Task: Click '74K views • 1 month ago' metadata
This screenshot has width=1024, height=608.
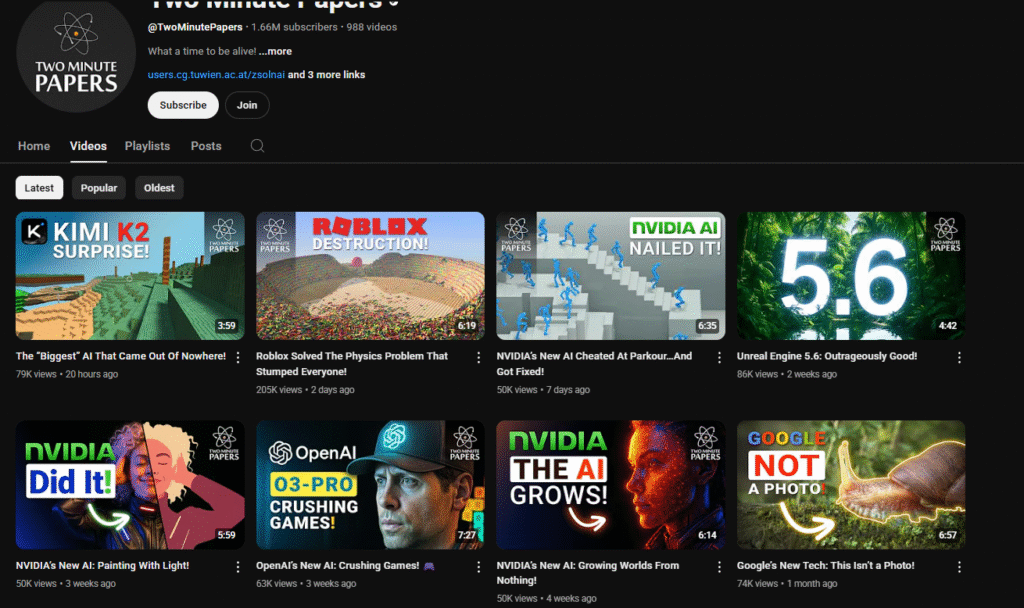Action: [786, 584]
